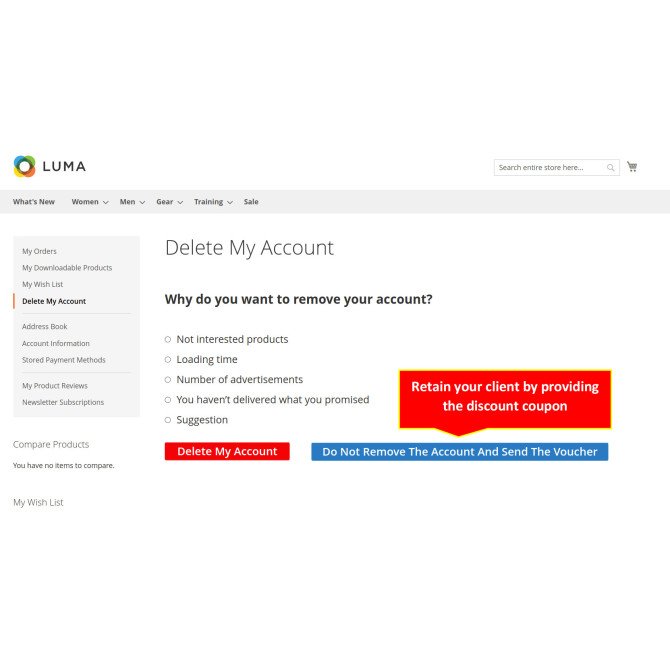670x670 pixels.
Task: Expand the Women menu chevron
Action: pyautogui.click(x=106, y=202)
